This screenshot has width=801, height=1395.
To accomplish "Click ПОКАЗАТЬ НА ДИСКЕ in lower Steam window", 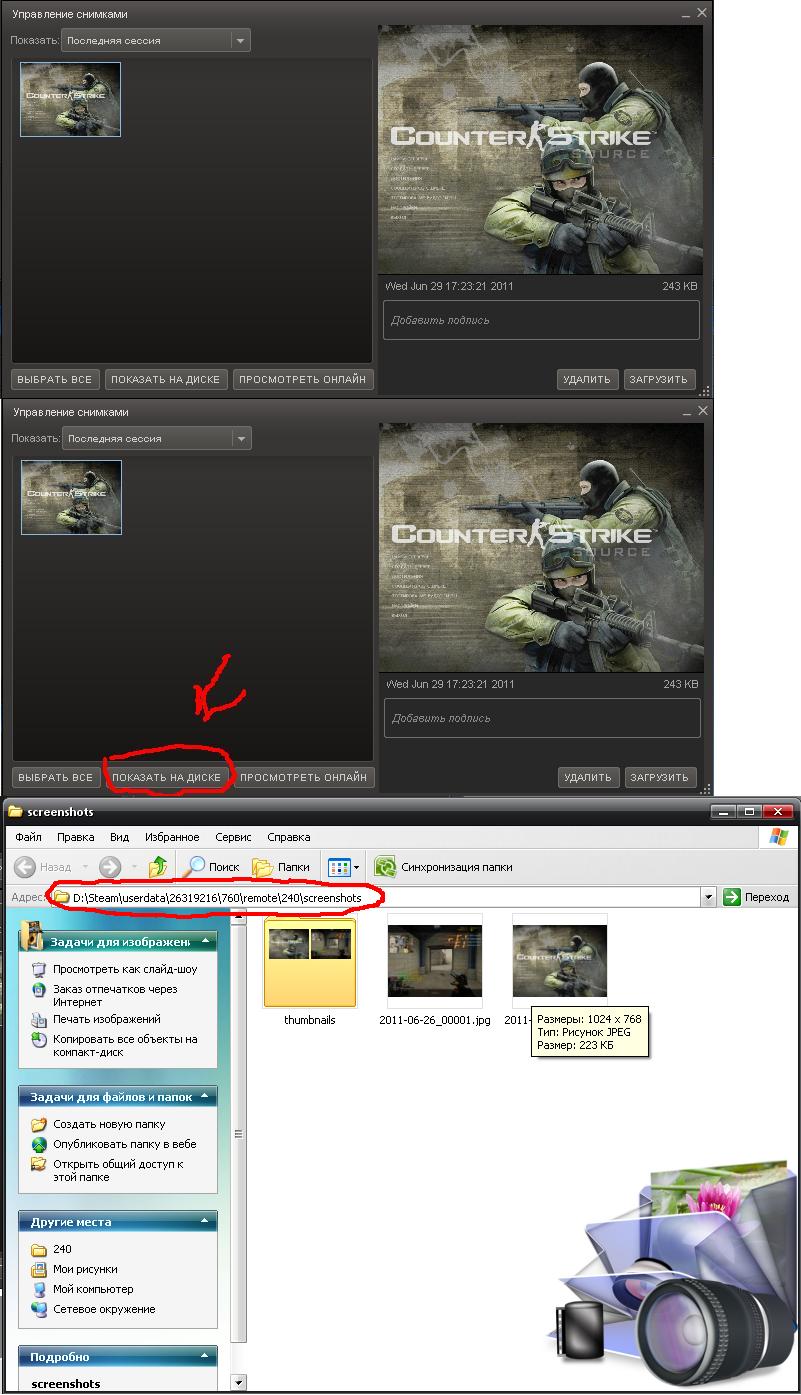I will pos(166,777).
